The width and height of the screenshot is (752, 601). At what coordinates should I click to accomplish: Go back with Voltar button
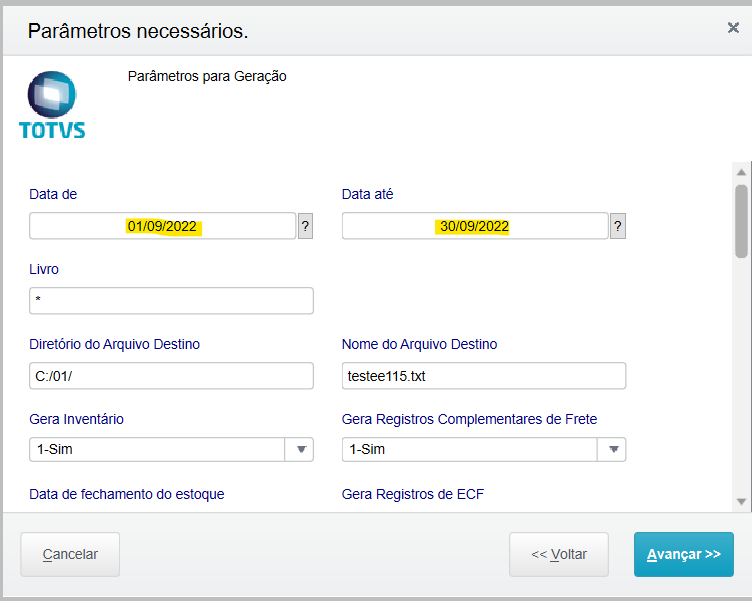pyautogui.click(x=559, y=554)
